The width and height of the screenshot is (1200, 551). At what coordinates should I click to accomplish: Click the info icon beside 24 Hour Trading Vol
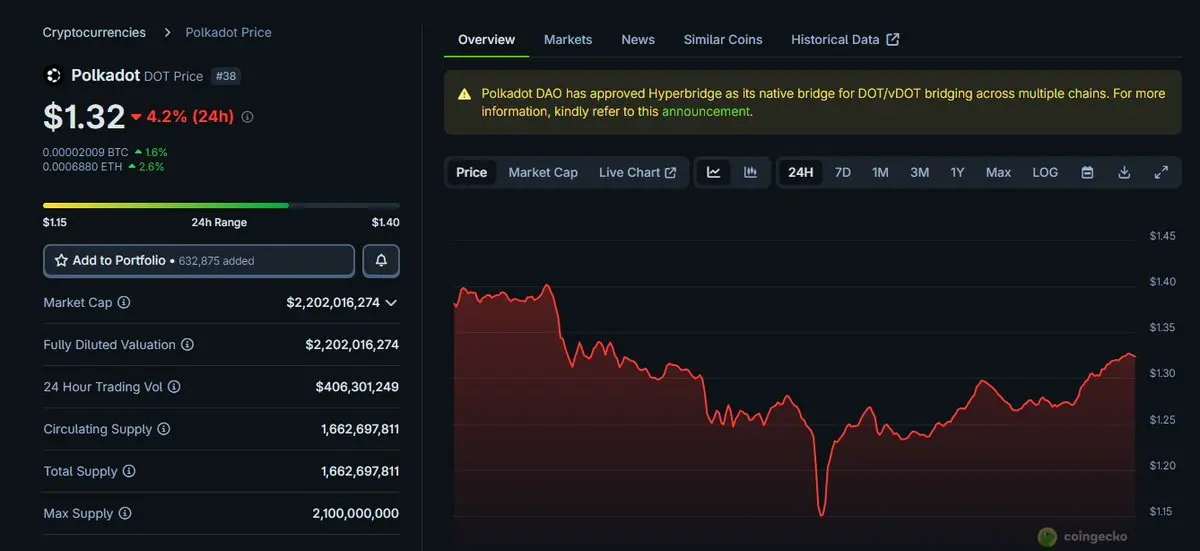[x=173, y=387]
